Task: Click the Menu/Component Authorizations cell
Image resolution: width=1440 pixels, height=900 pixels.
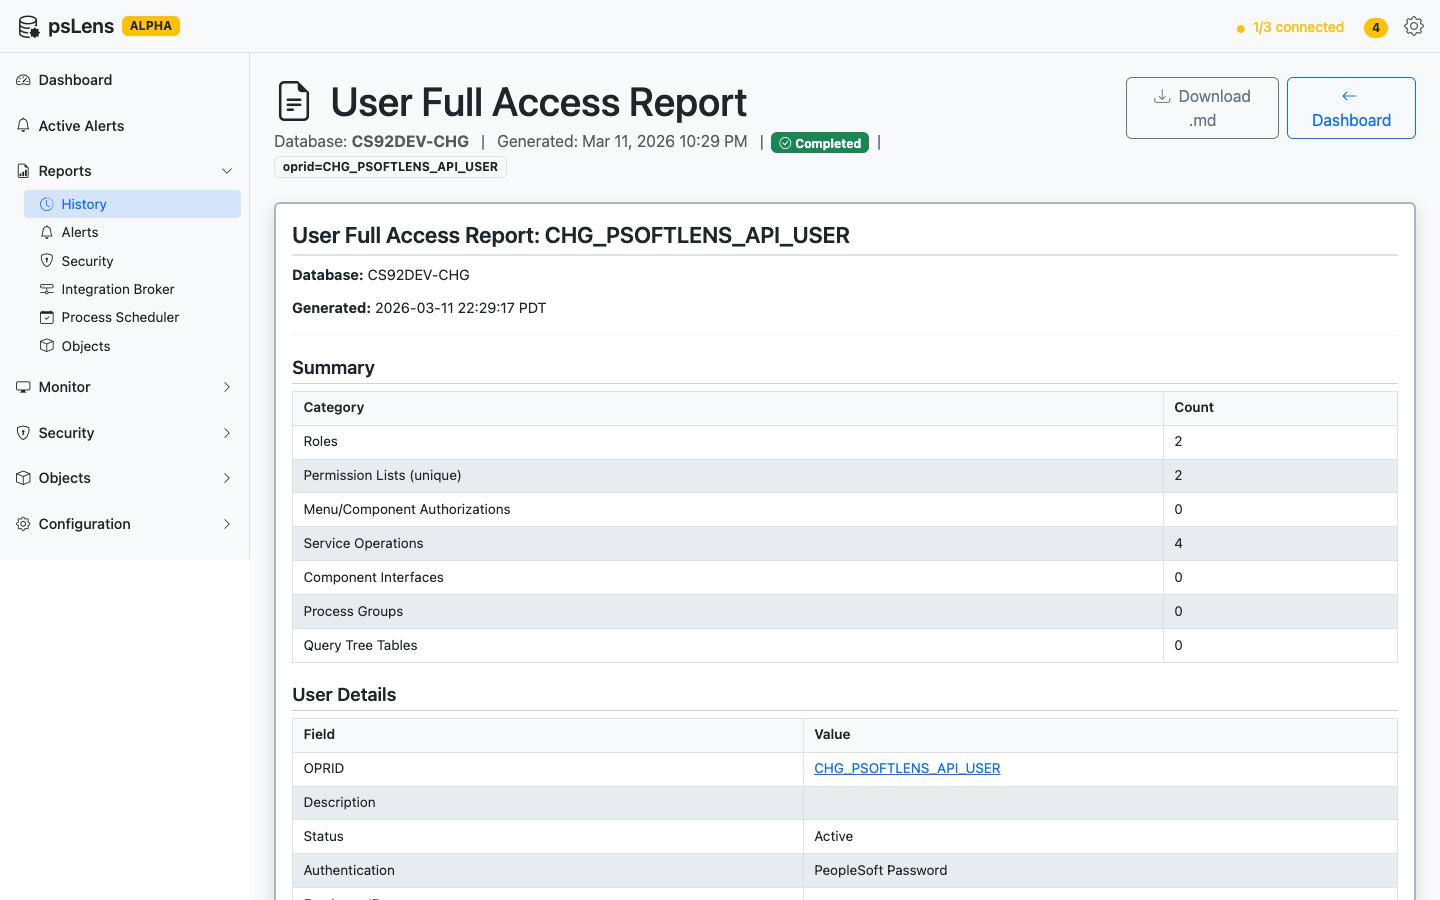Action: 728,509
